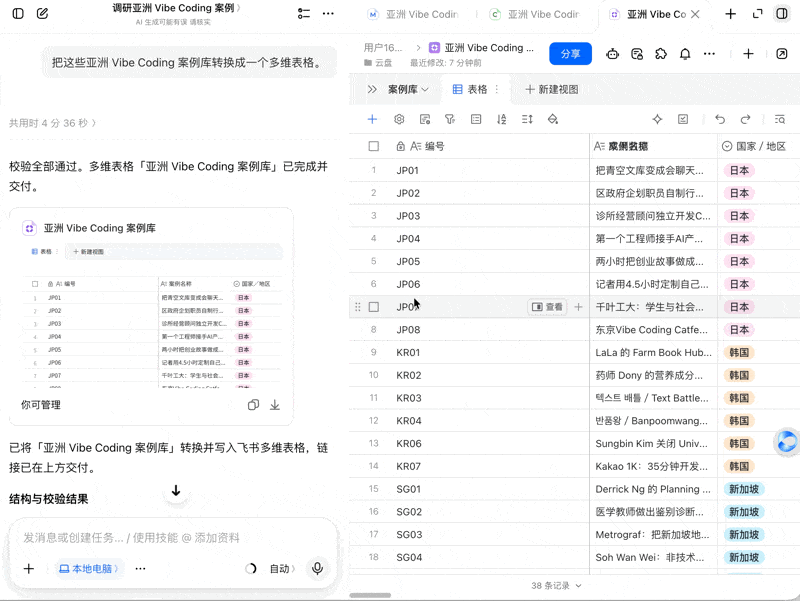Expand the 案例库 table dropdown
This screenshot has height=601, width=800.
408,90
